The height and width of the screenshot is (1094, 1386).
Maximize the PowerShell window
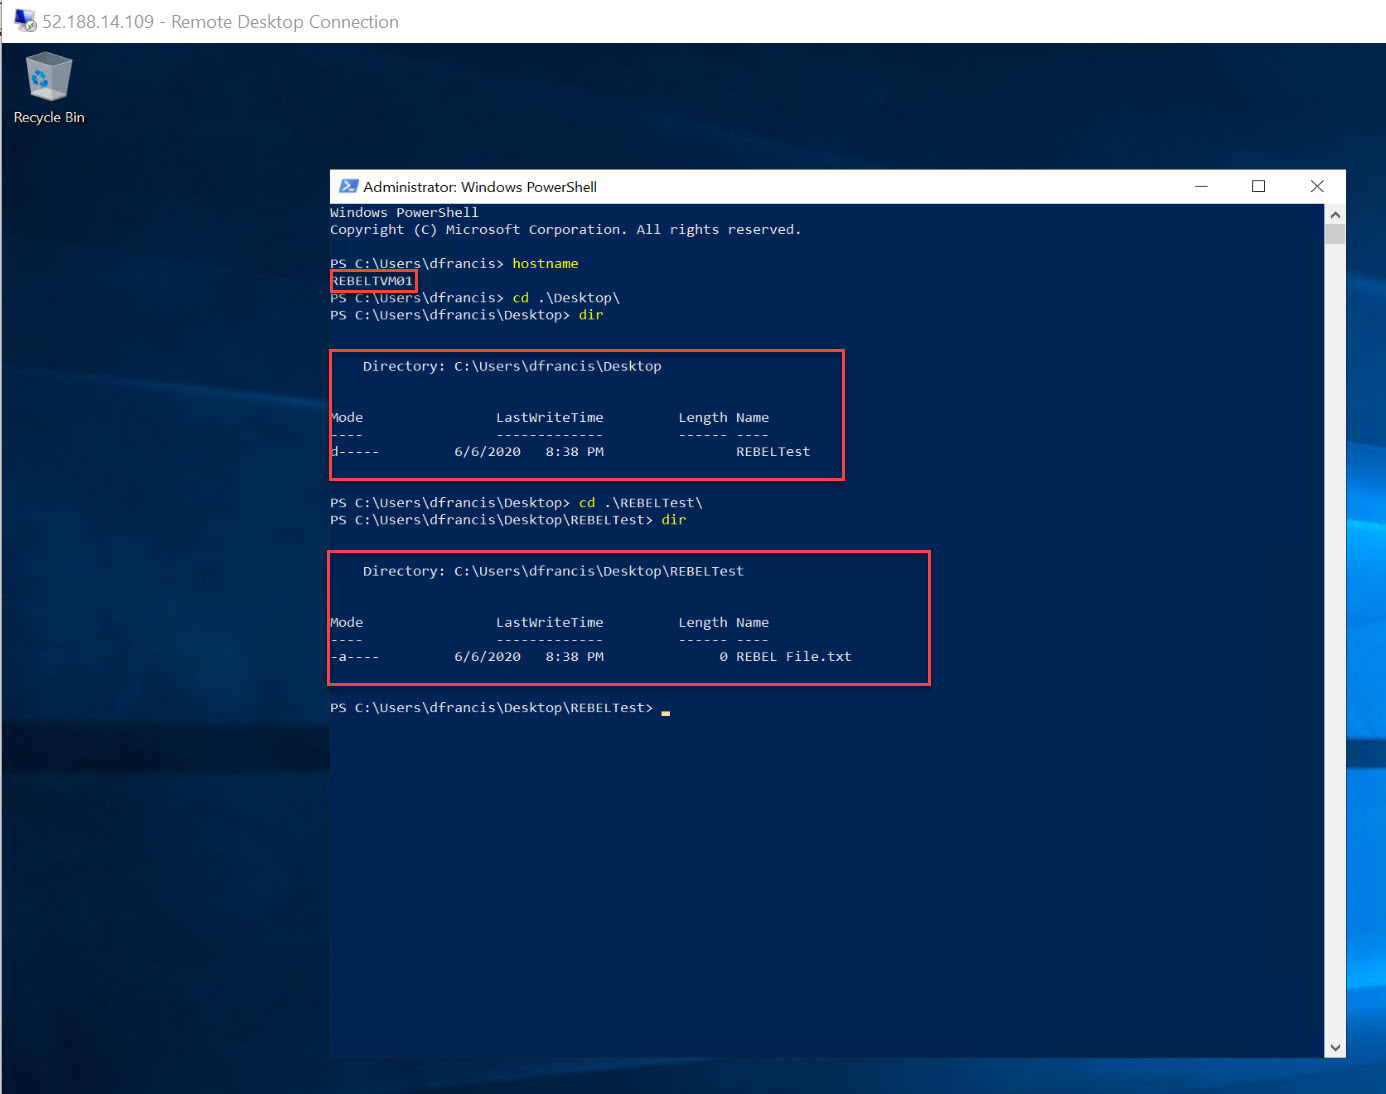[x=1258, y=186]
